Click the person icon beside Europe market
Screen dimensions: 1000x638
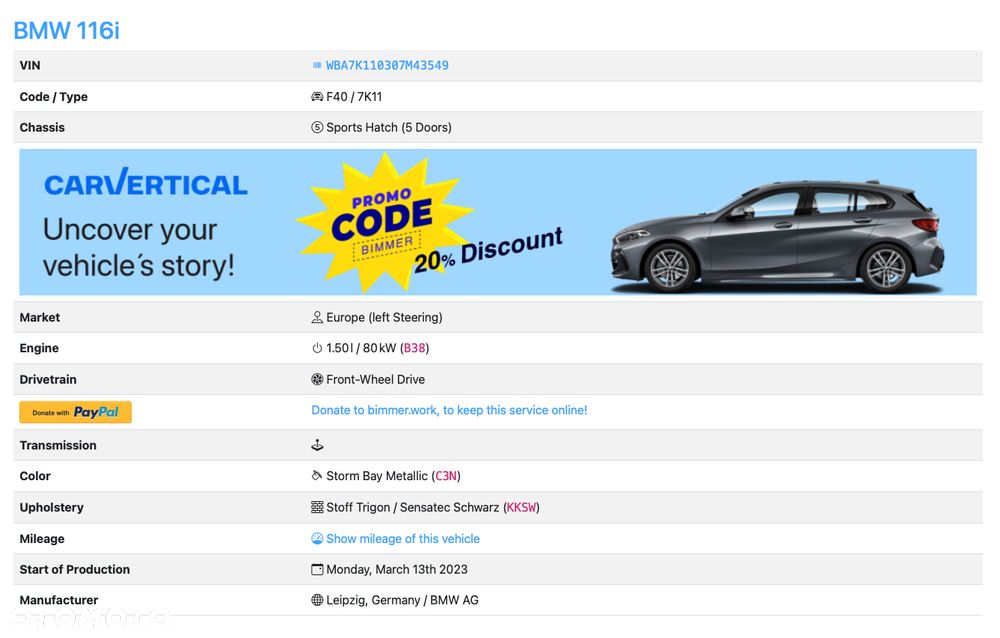(x=317, y=317)
